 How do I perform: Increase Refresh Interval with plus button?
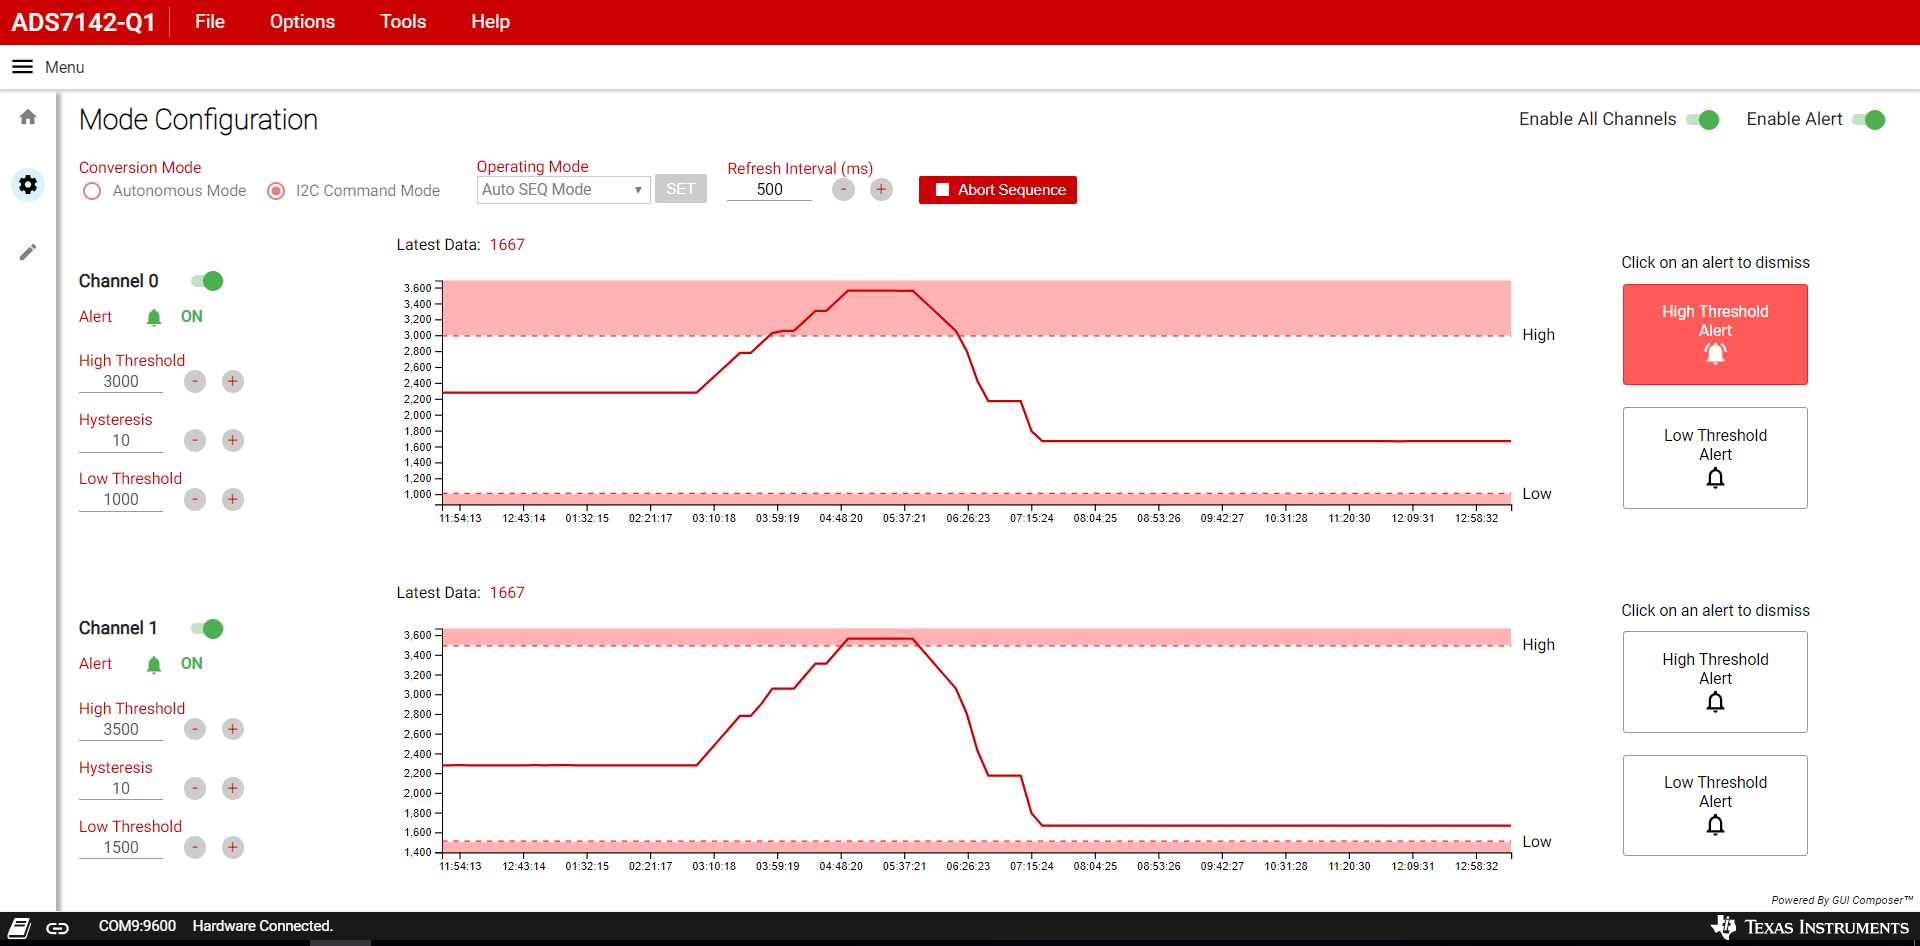pos(881,190)
